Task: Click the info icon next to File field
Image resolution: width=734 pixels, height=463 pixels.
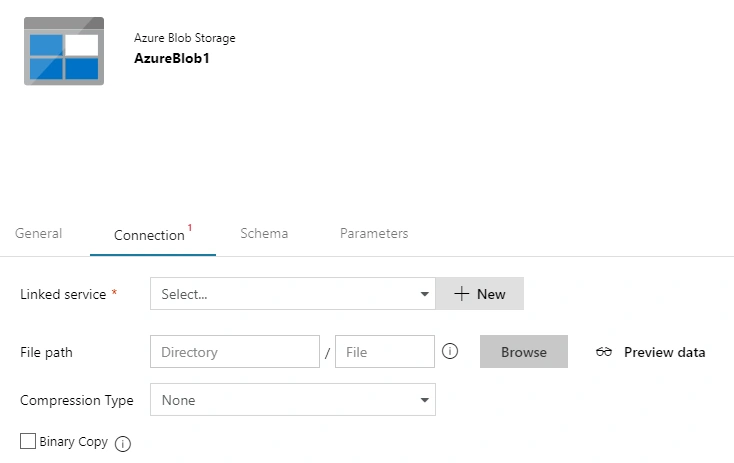Action: coord(450,351)
